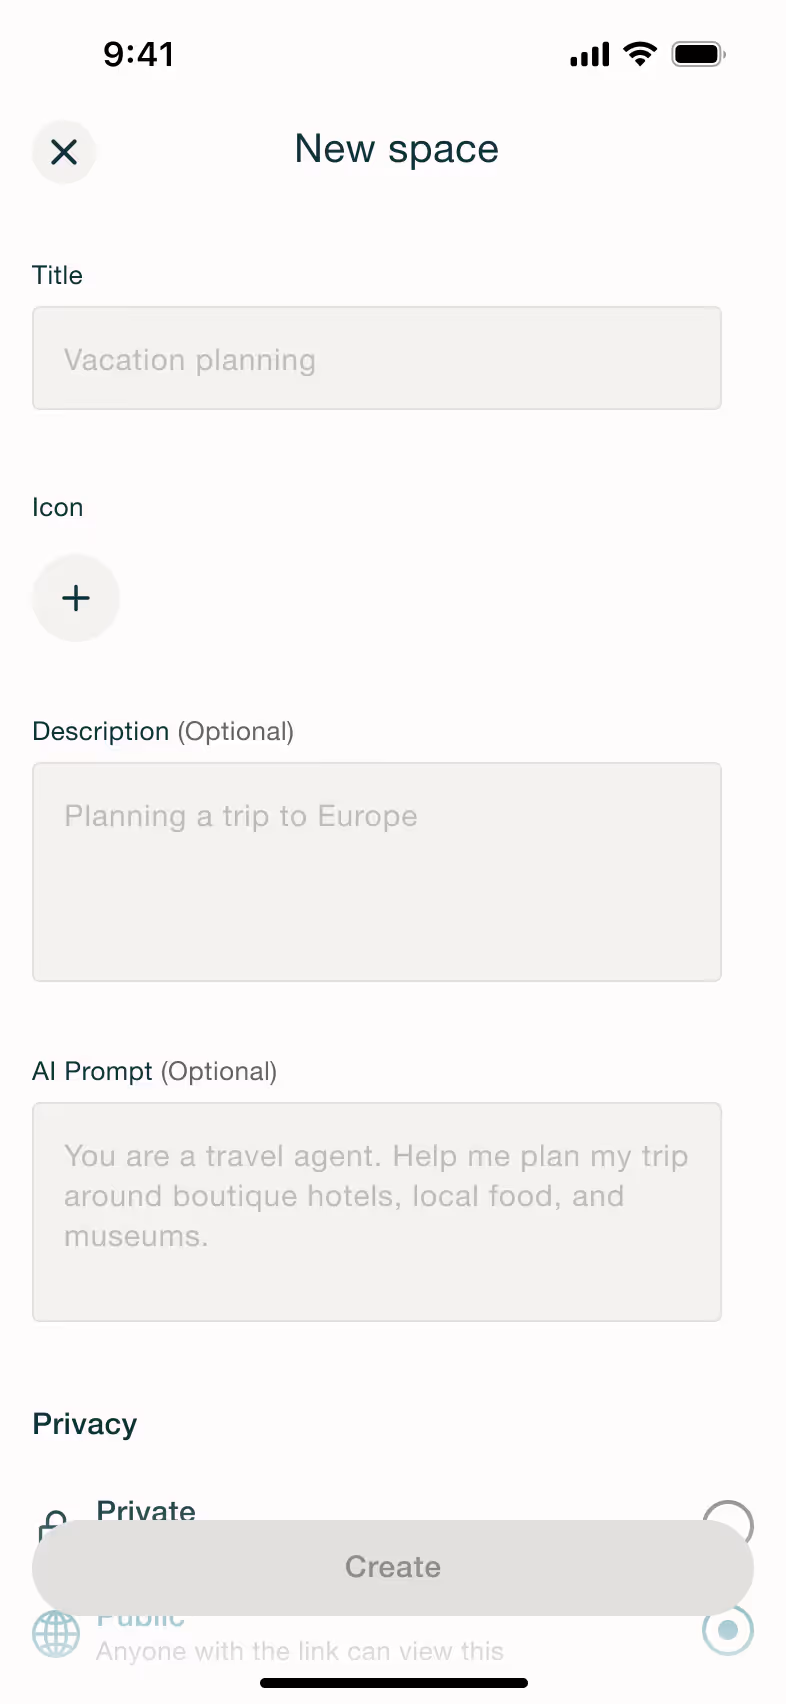Choose the Private privacy option label
The height and width of the screenshot is (1704, 786).
[146, 1510]
